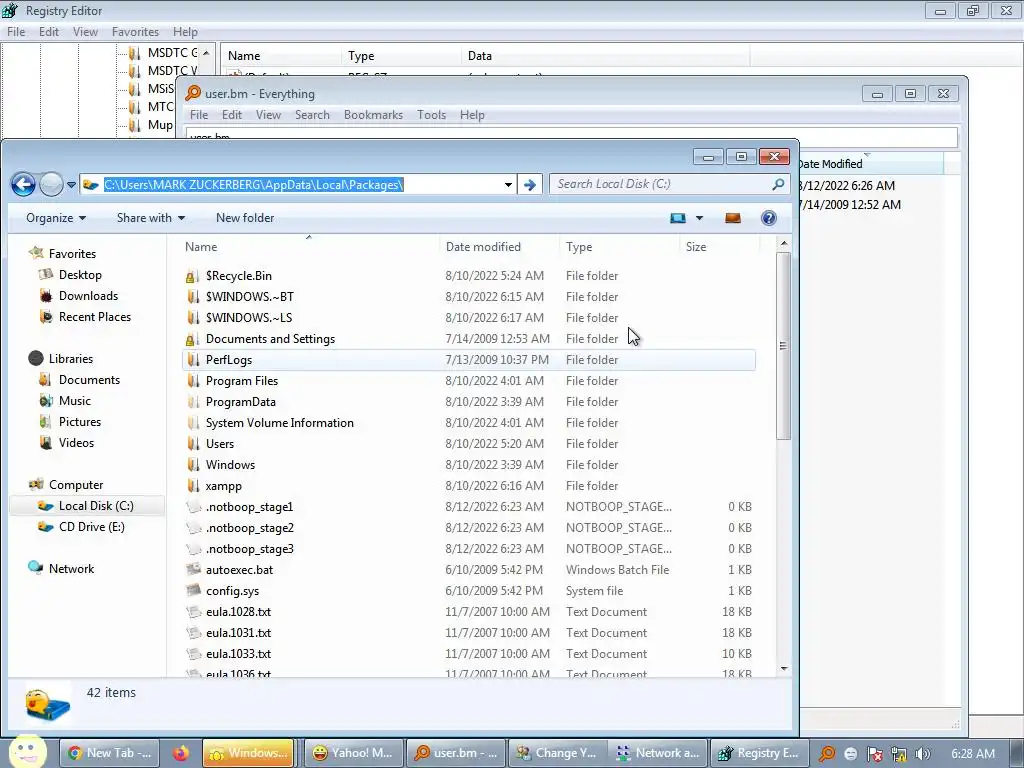Select the $Recycle.Bin folder icon
The width and height of the screenshot is (1024, 768).
[x=192, y=276]
